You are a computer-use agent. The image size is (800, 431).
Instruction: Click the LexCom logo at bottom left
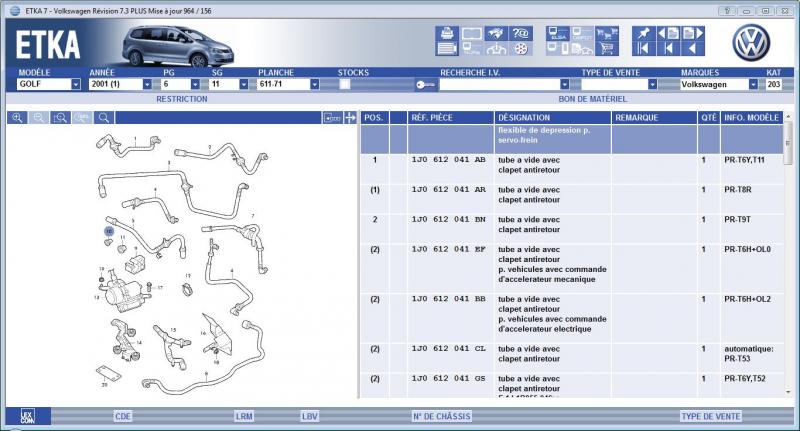(28, 416)
